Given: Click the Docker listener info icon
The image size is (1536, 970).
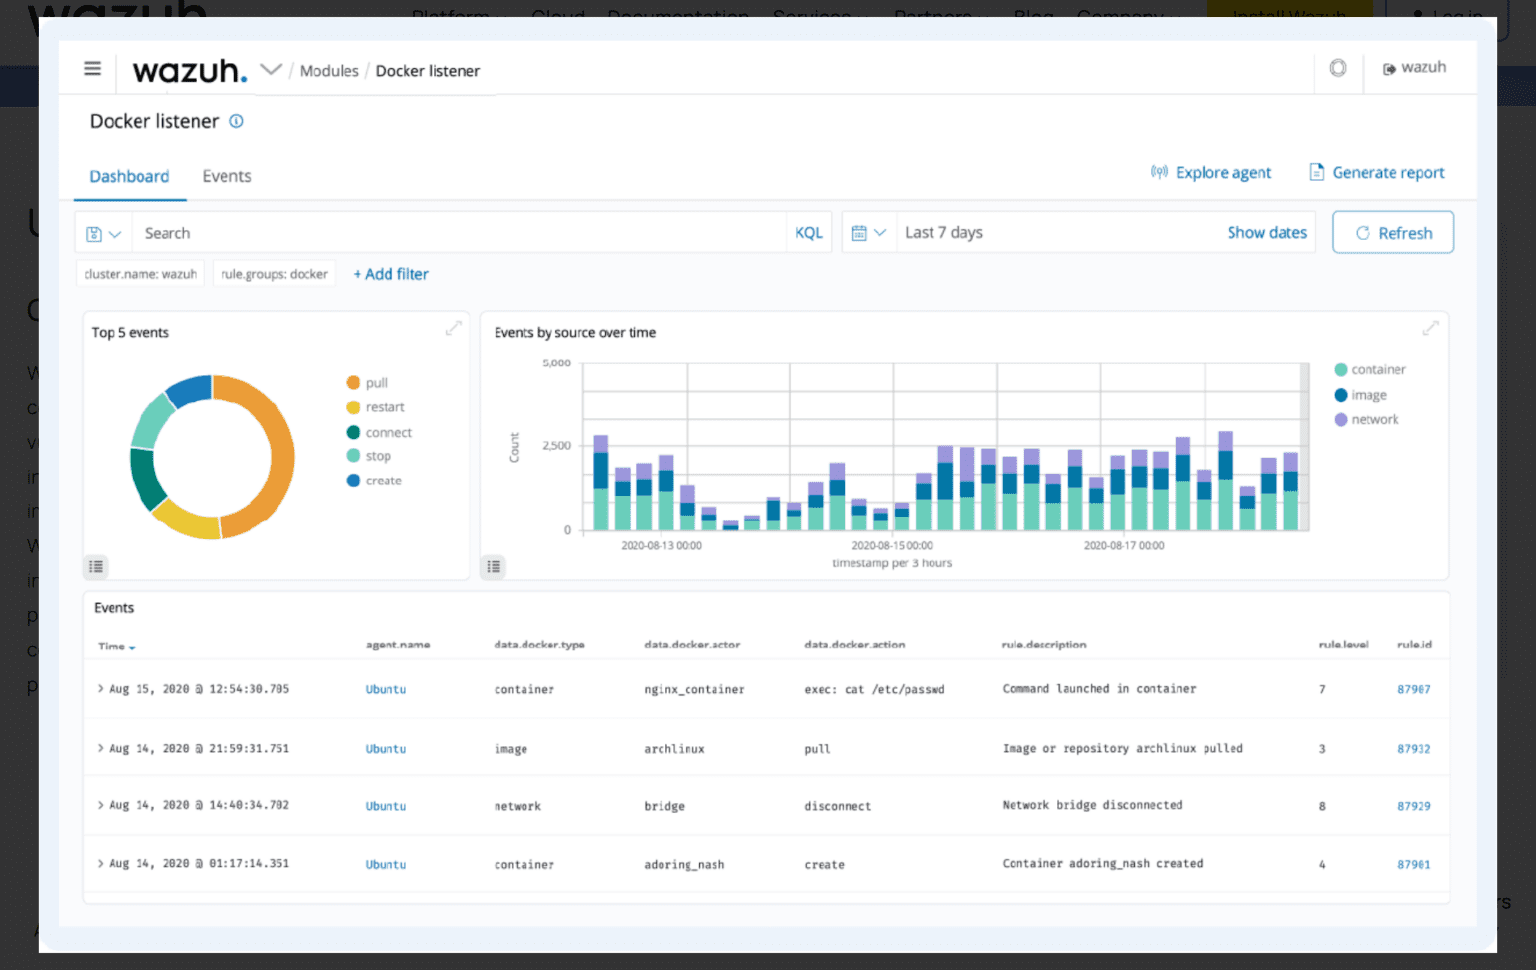Looking at the screenshot, I should click(x=236, y=121).
